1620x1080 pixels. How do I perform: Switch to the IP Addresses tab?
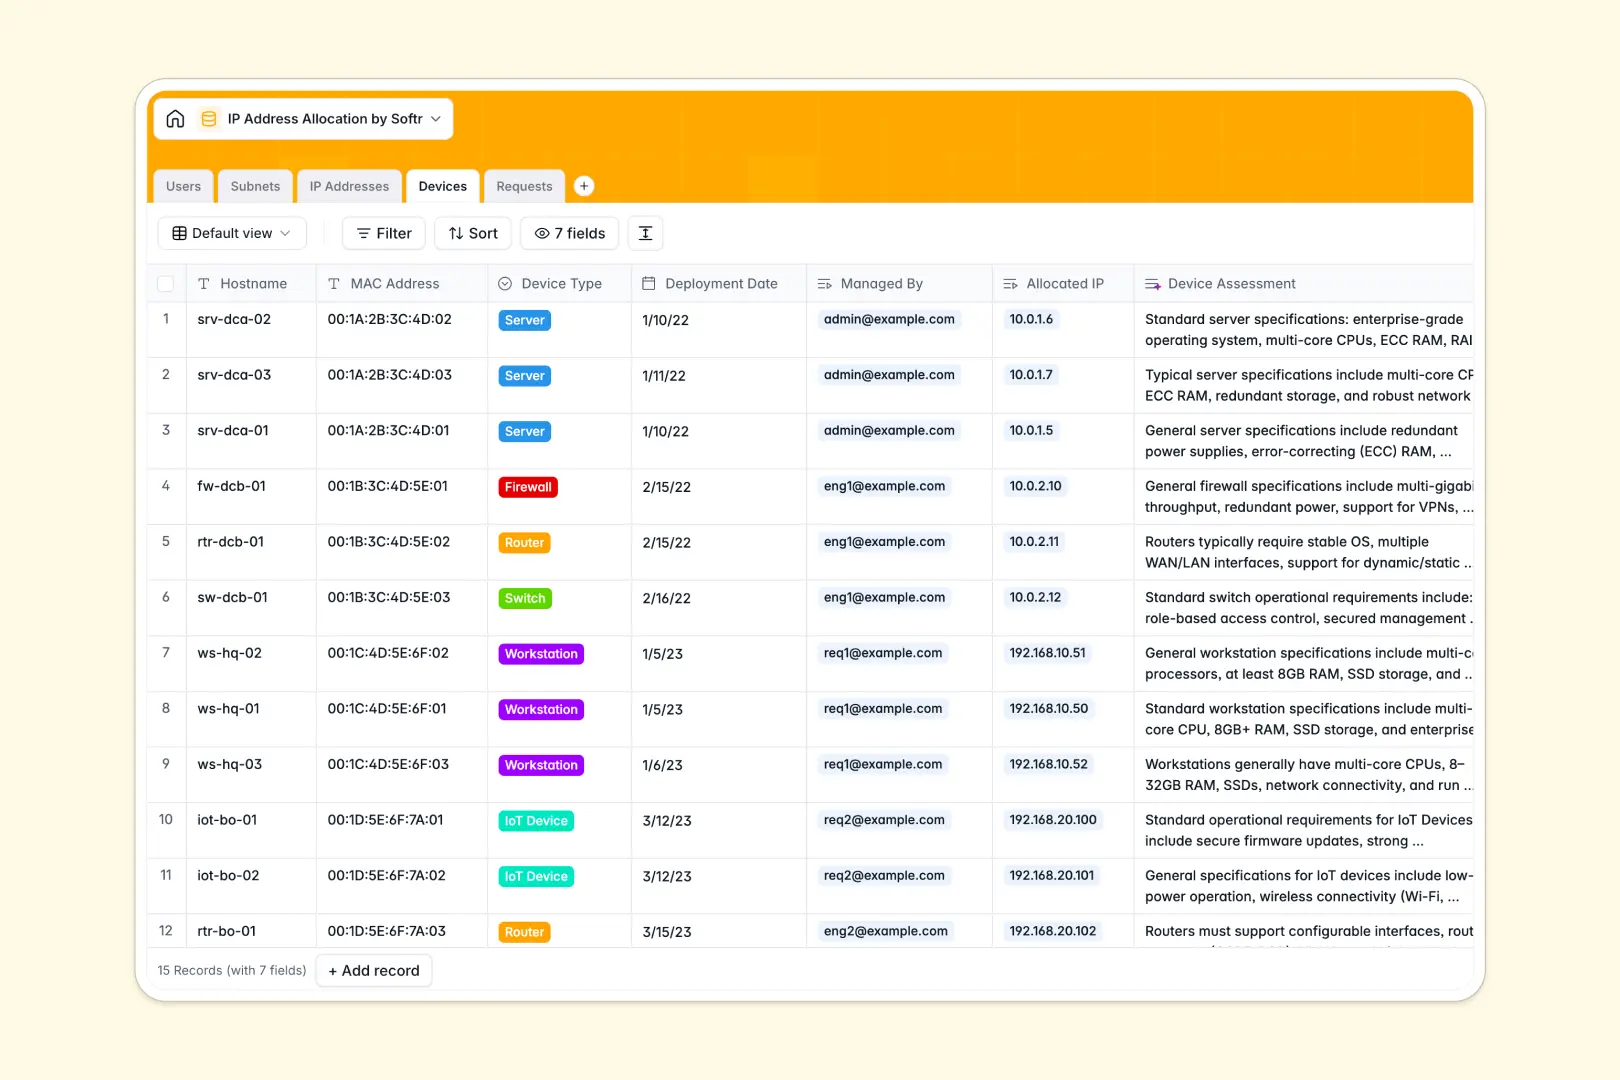tap(348, 186)
